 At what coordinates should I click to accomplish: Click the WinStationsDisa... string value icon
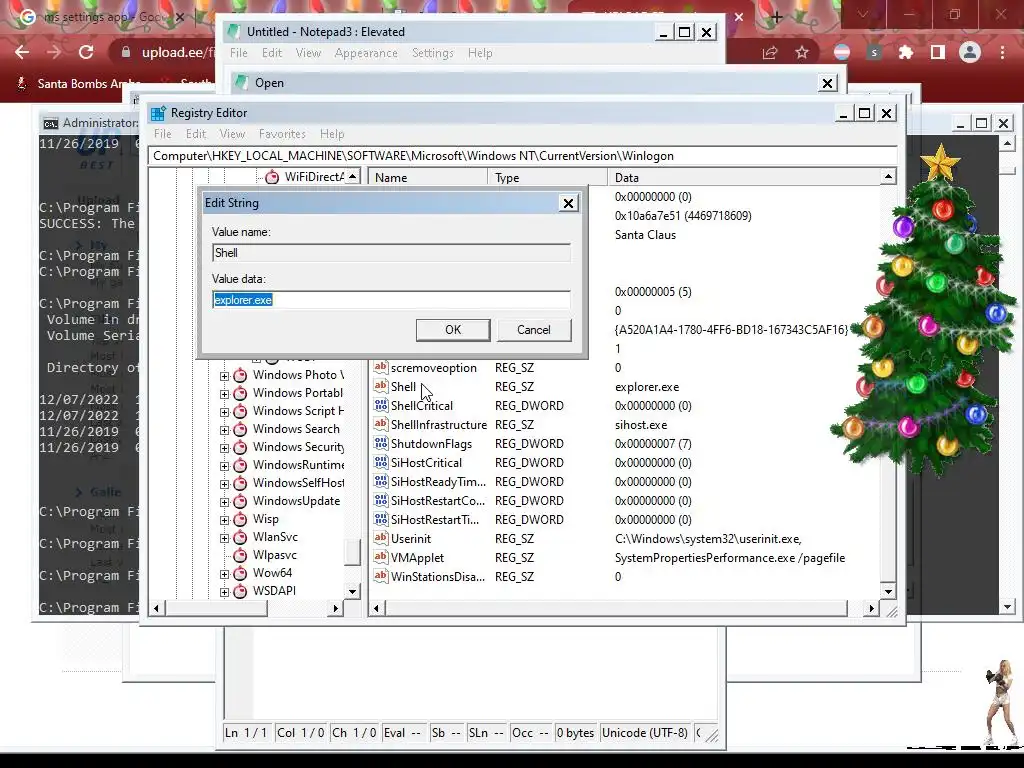tap(381, 576)
